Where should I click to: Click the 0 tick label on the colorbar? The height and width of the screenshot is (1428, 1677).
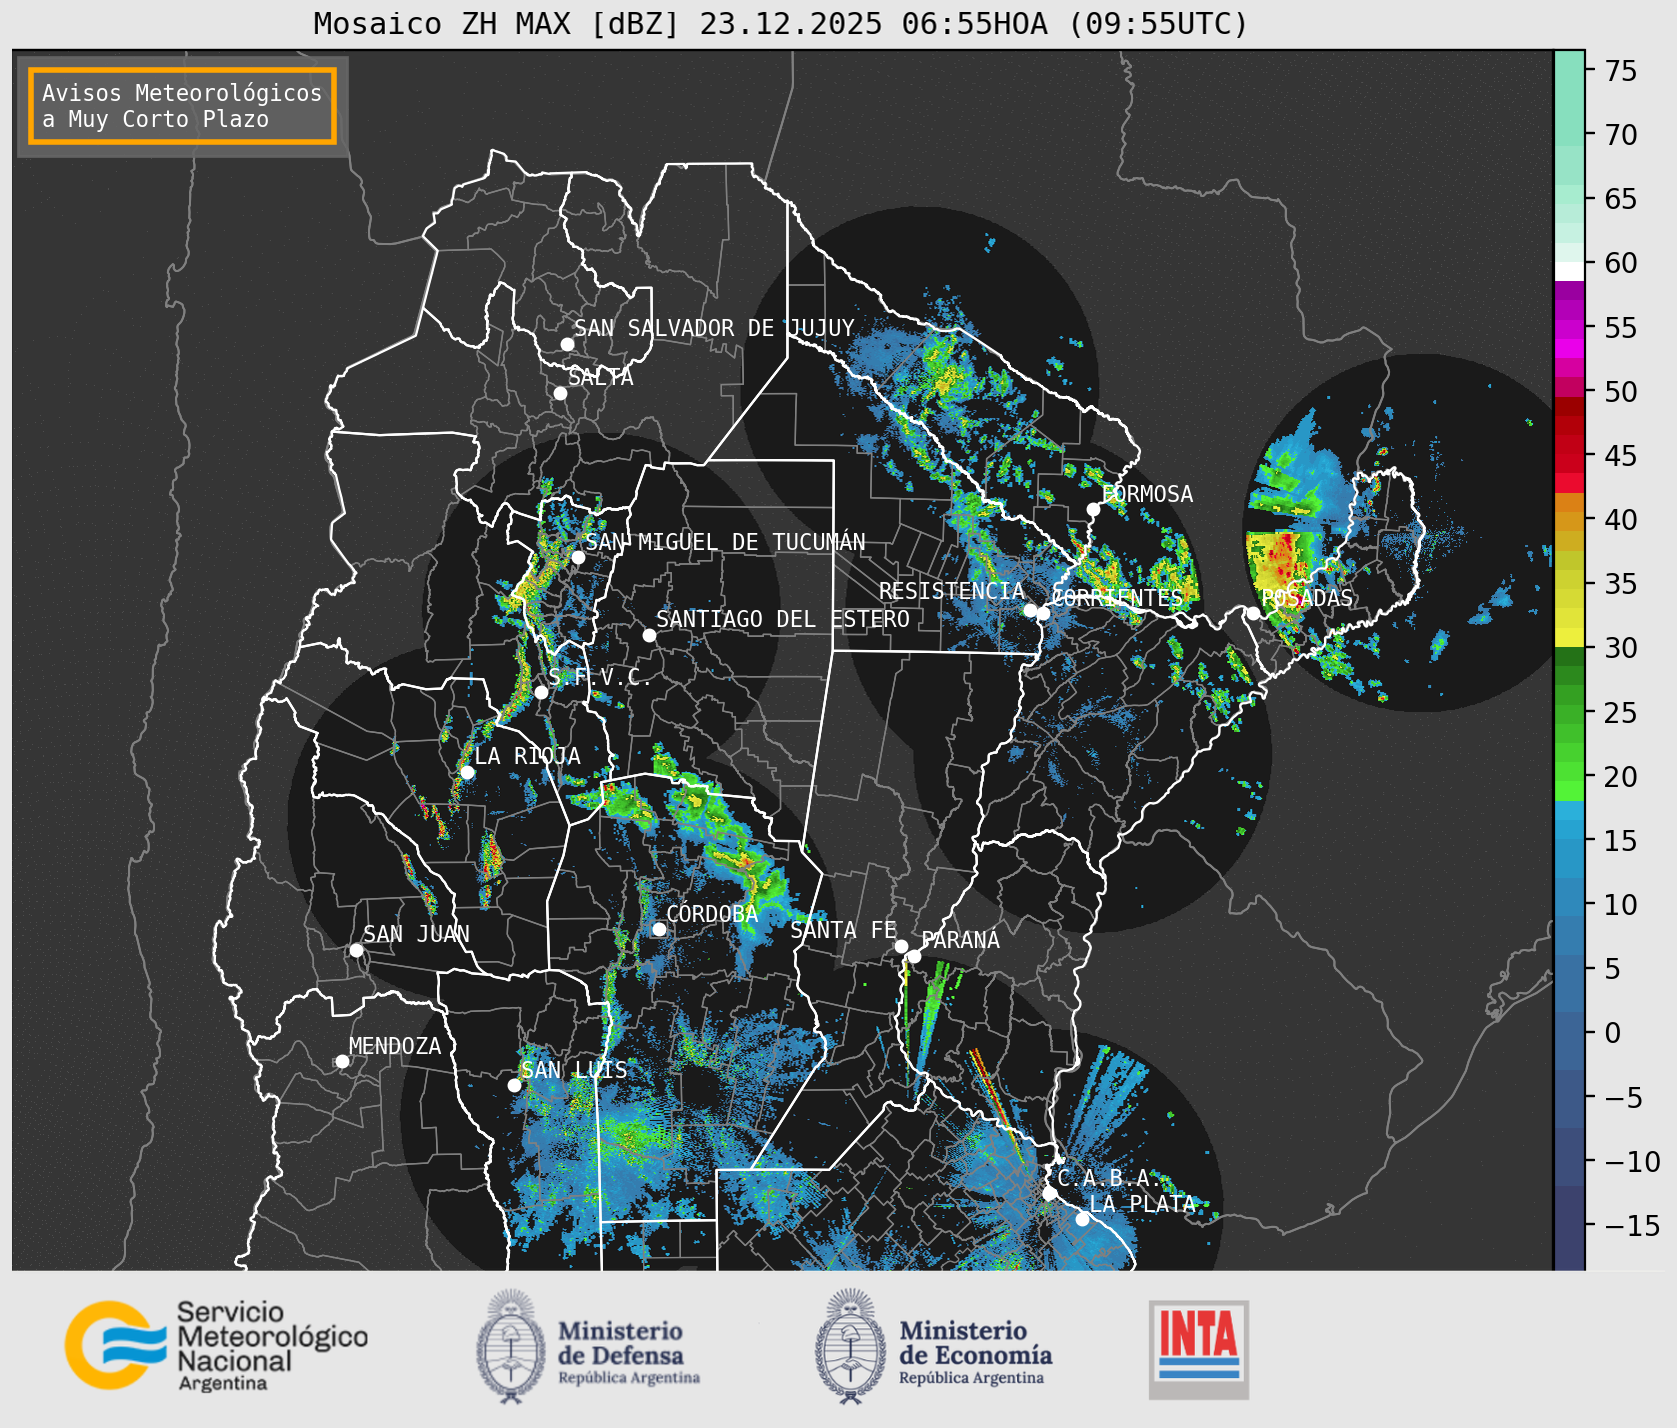point(1613,1033)
